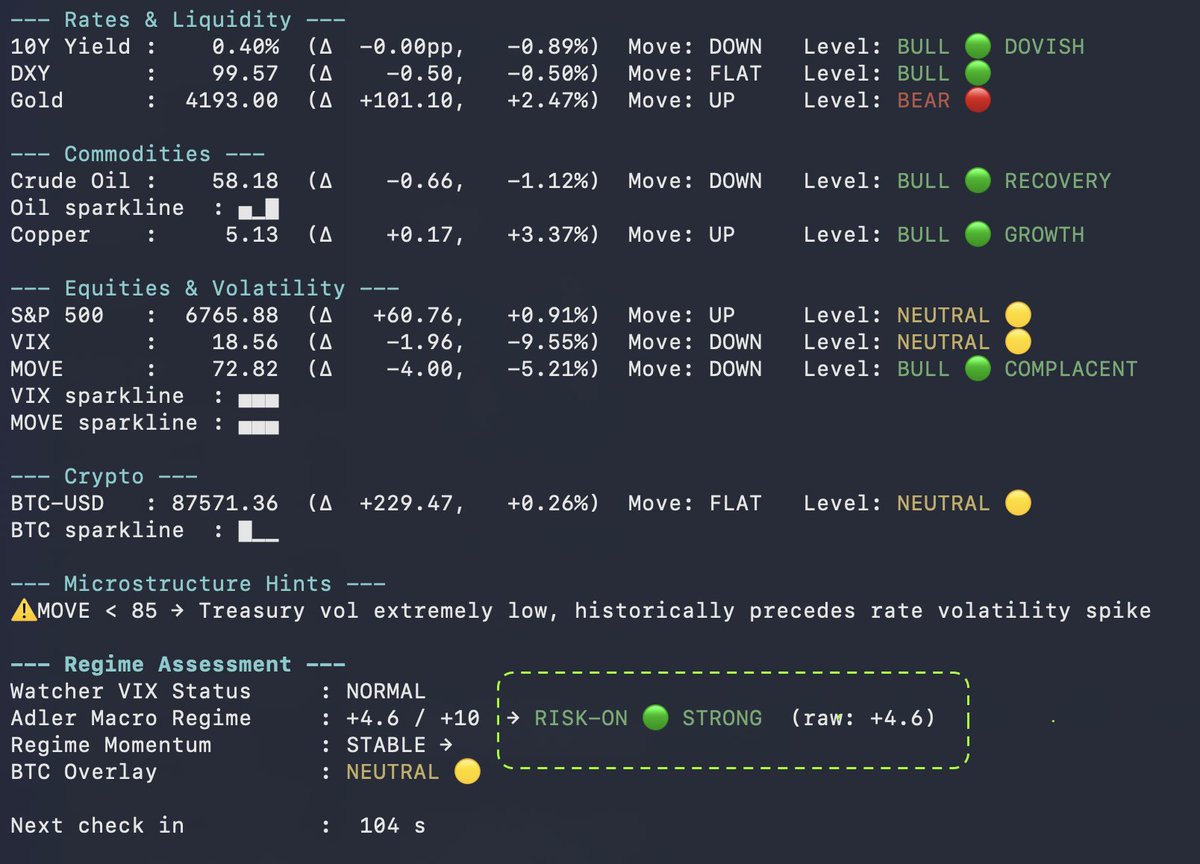Select the "Regime Assessment" section header
Screen dimensions: 1200x864
(177, 664)
